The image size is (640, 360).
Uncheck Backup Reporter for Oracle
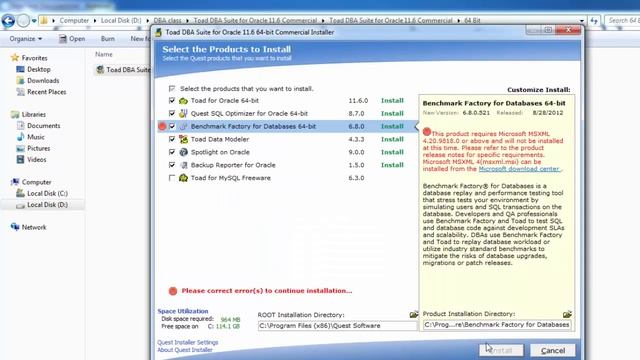[172, 165]
